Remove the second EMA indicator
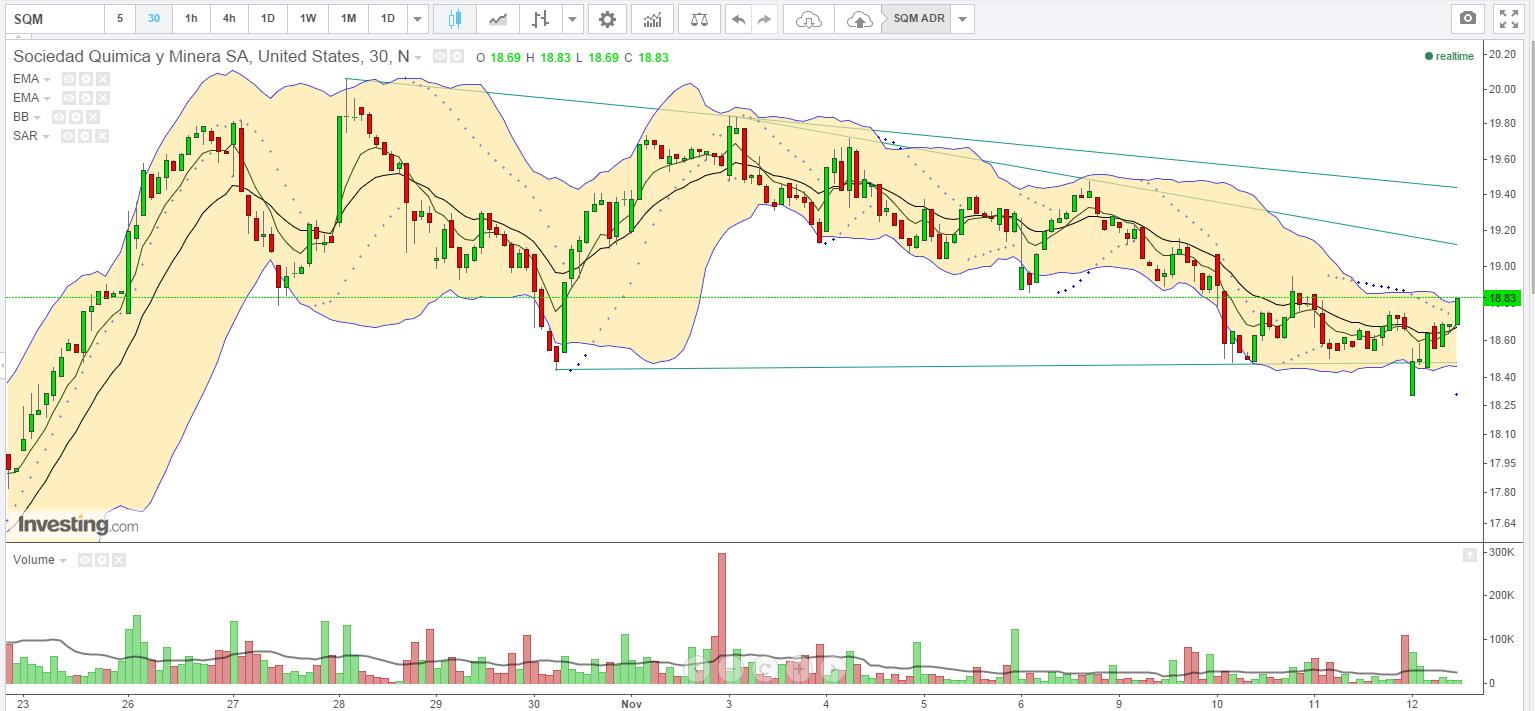The height and width of the screenshot is (711, 1535). pyautogui.click(x=103, y=98)
